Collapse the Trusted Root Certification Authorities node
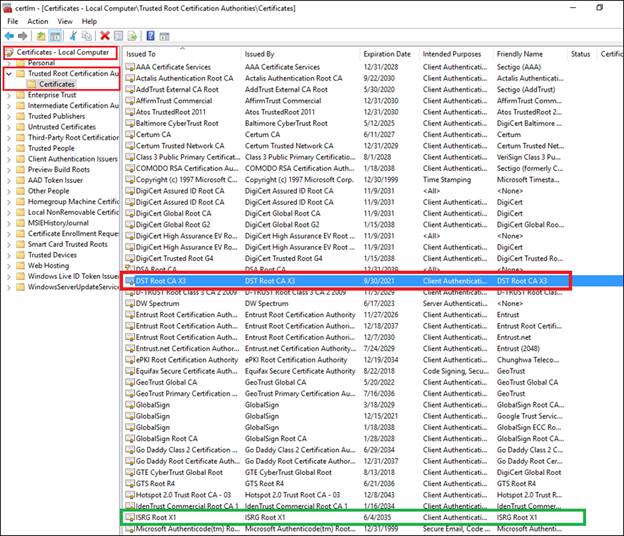Screen dimensions: 624x536 click(9, 74)
